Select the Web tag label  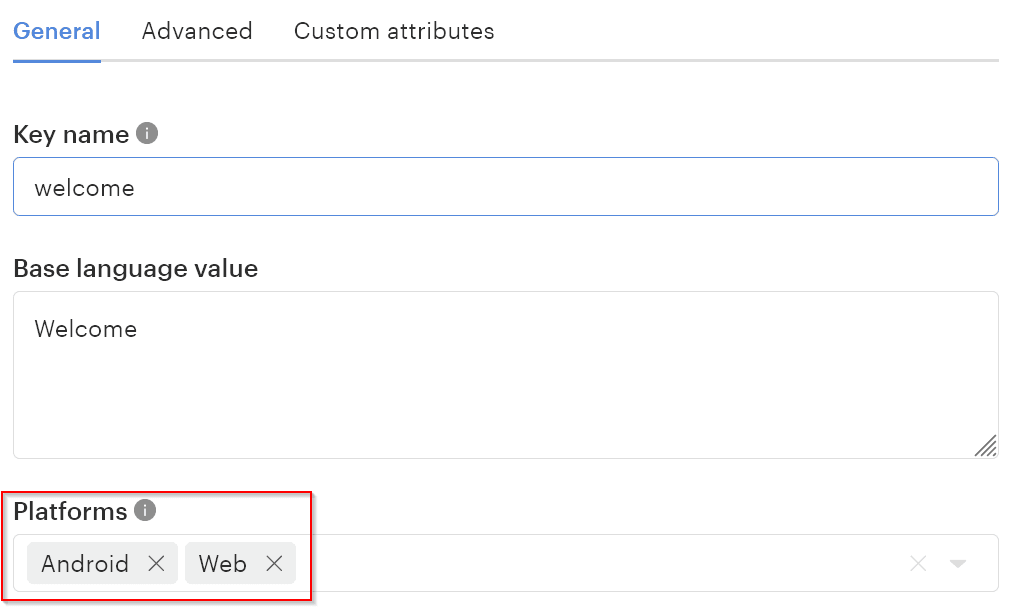[222, 564]
